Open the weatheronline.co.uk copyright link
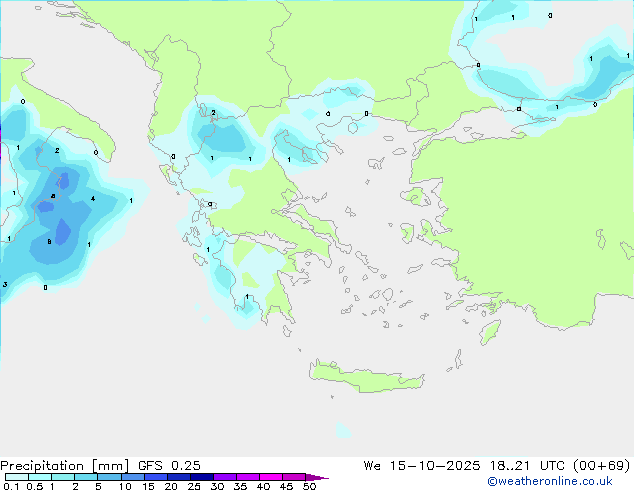The height and width of the screenshot is (490, 634). coord(550,481)
